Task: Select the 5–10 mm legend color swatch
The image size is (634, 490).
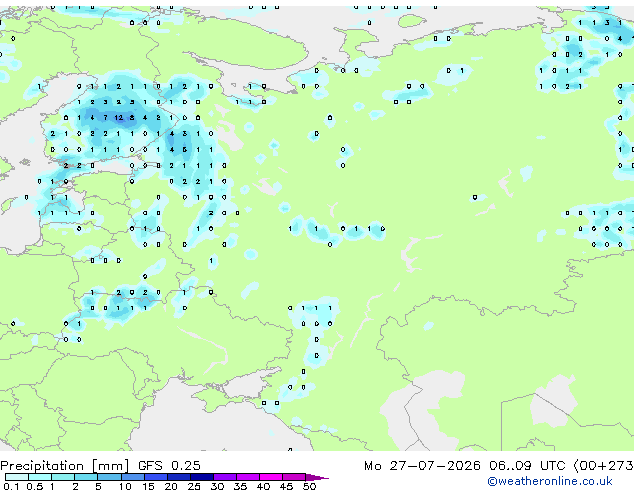Action: 110,477
